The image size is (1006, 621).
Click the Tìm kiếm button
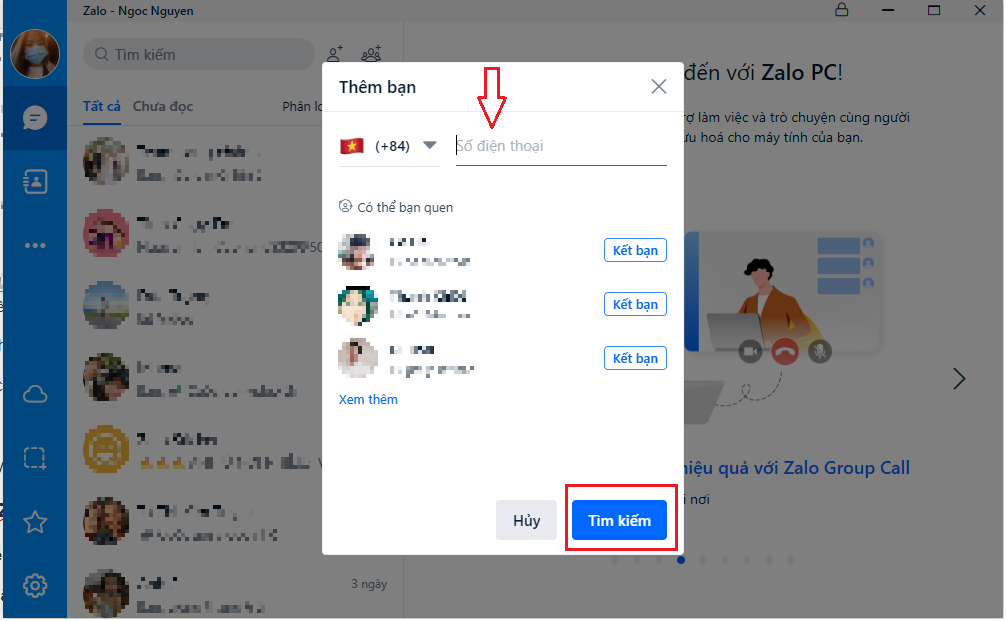[619, 520]
